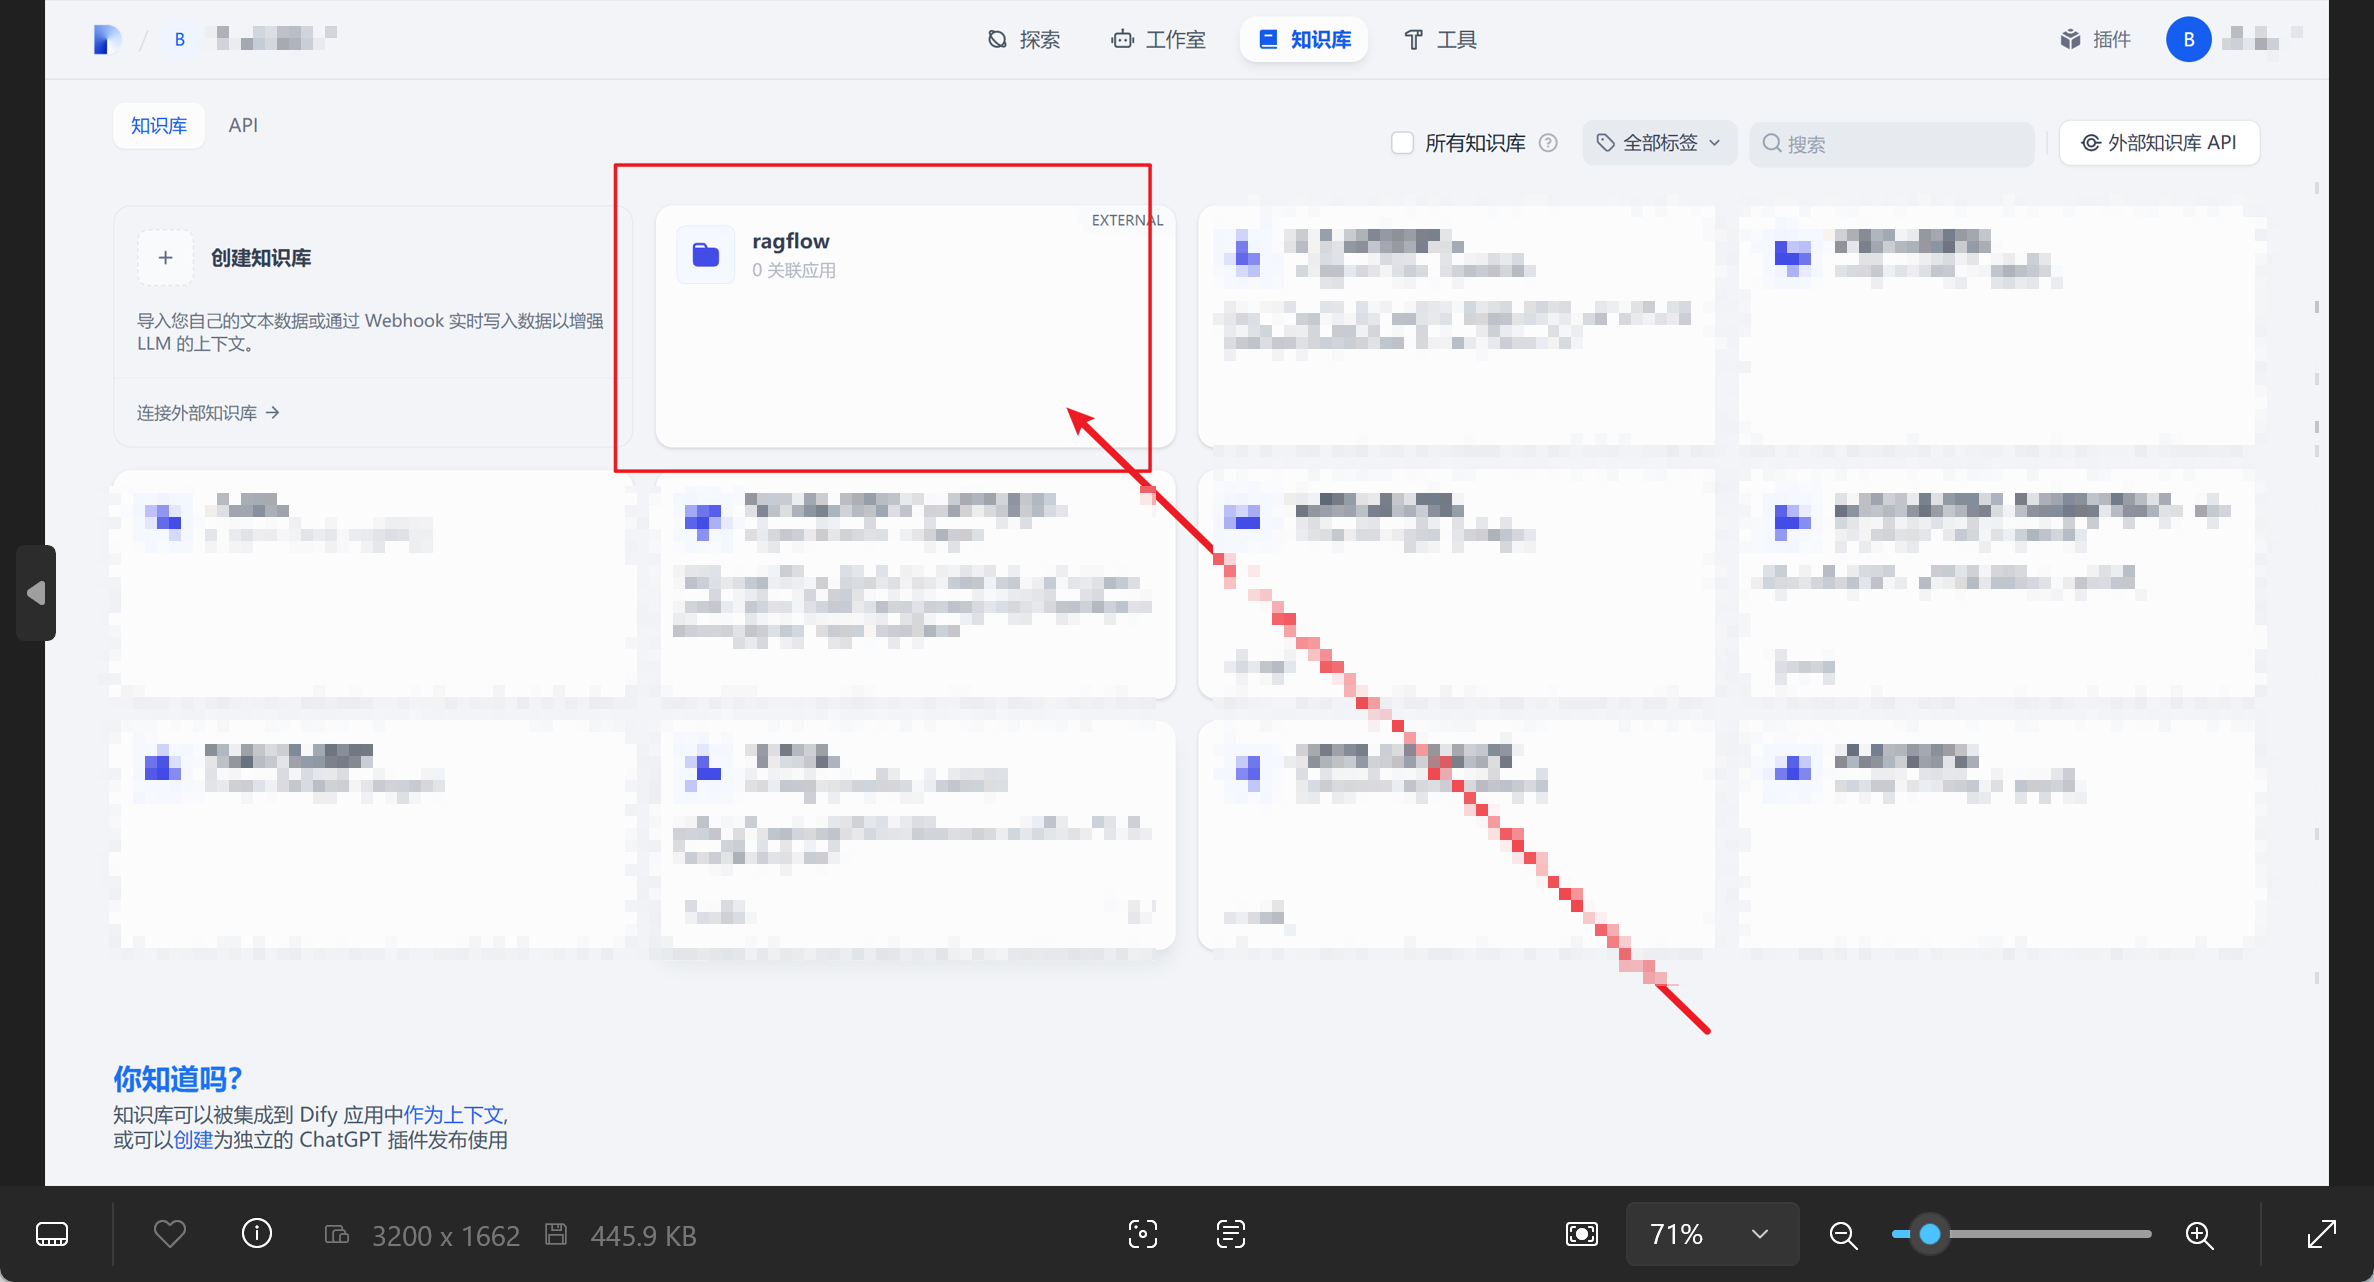Open the image info icon
2374x1282 pixels.
pos(257,1234)
